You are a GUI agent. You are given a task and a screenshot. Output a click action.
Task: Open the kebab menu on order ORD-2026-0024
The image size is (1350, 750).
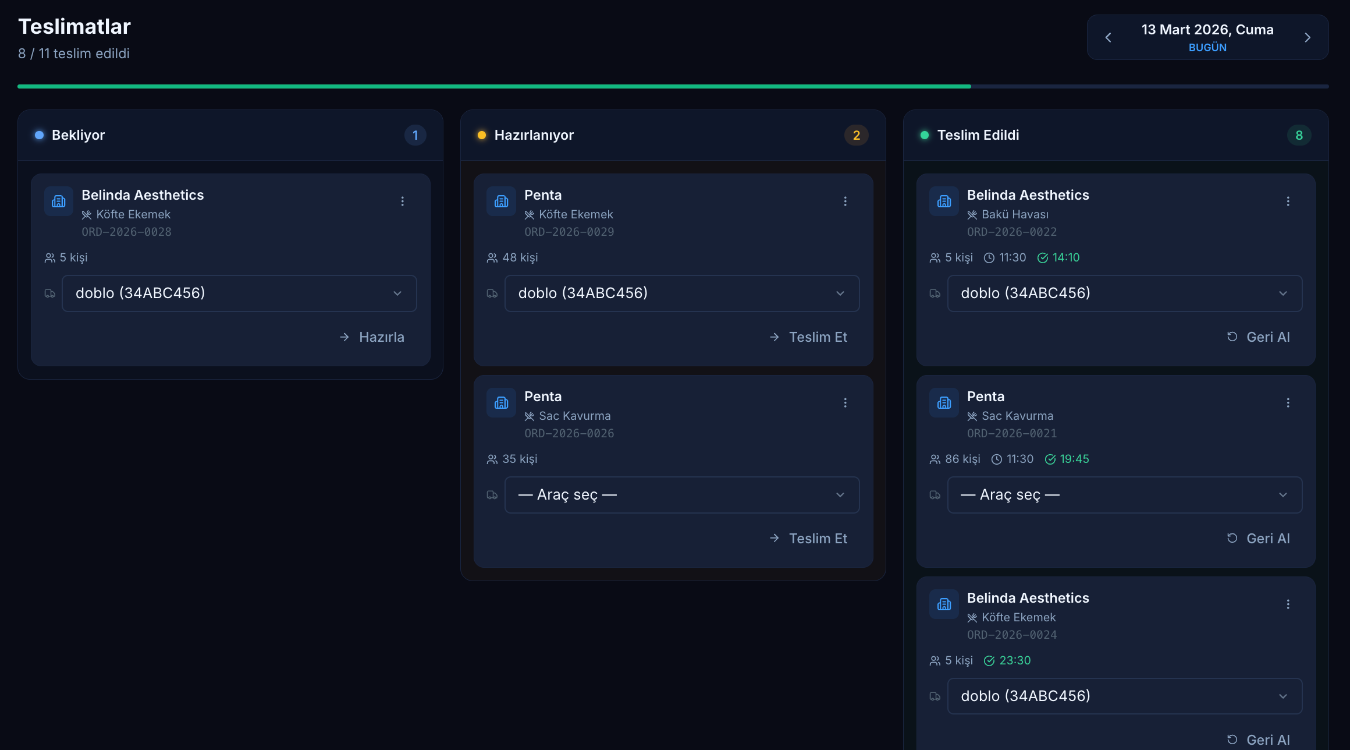pos(1288,604)
